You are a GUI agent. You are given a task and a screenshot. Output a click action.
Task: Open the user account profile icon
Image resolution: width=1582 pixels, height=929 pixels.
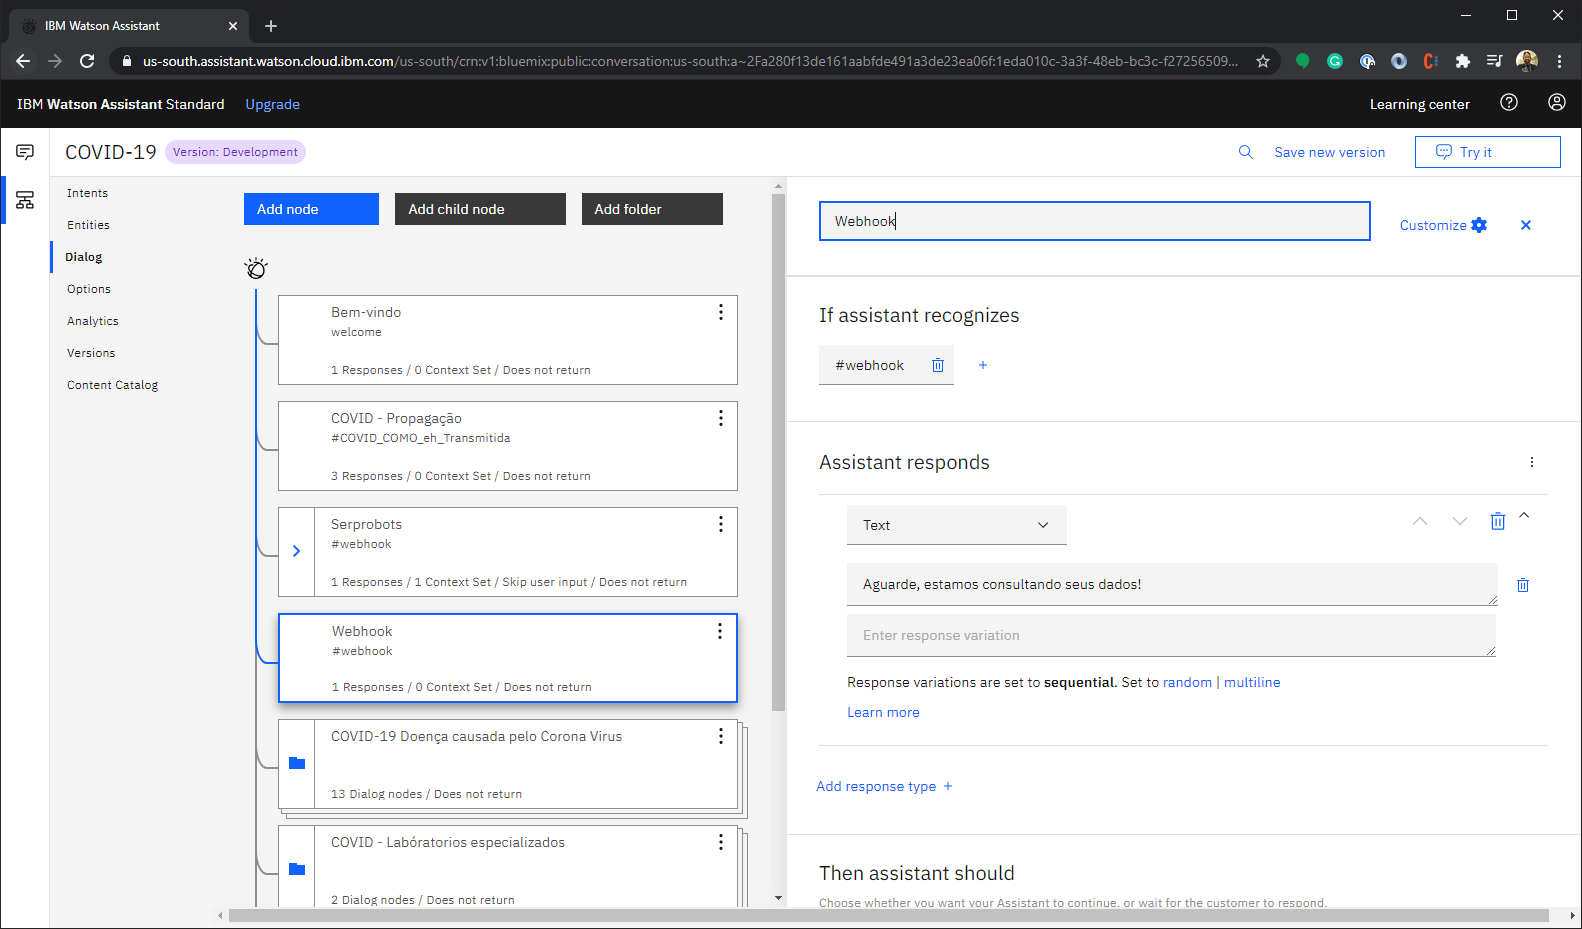click(1557, 102)
